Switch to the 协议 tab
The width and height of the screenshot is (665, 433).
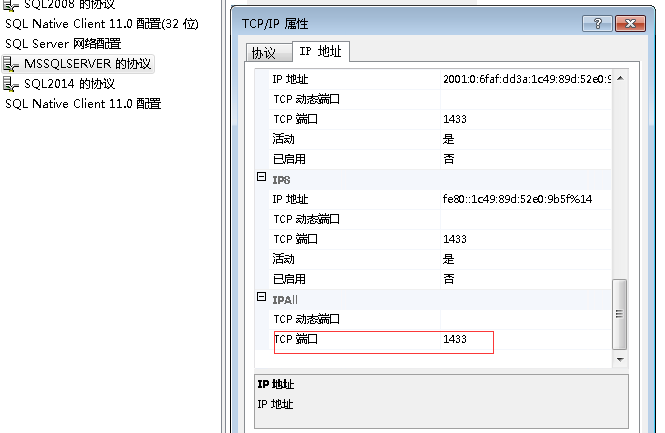[268, 53]
